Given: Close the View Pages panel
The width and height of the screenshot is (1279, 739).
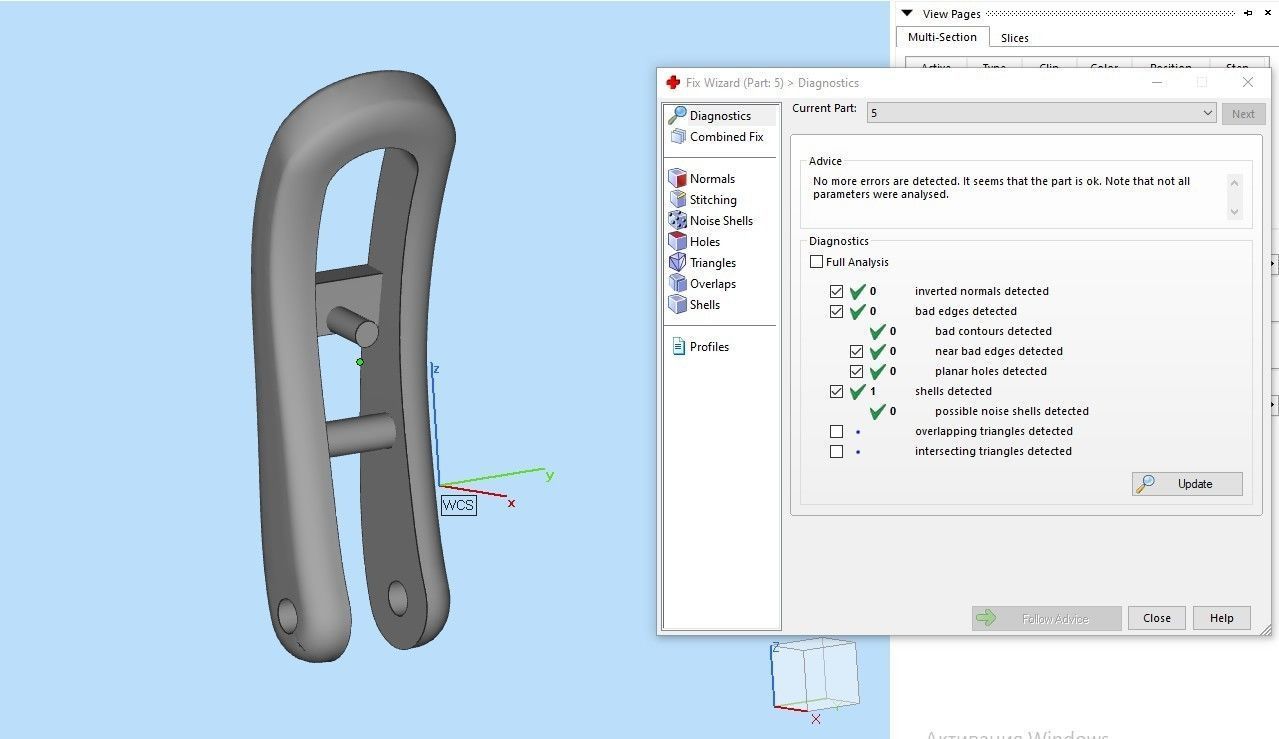Looking at the screenshot, I should (x=1268, y=13).
